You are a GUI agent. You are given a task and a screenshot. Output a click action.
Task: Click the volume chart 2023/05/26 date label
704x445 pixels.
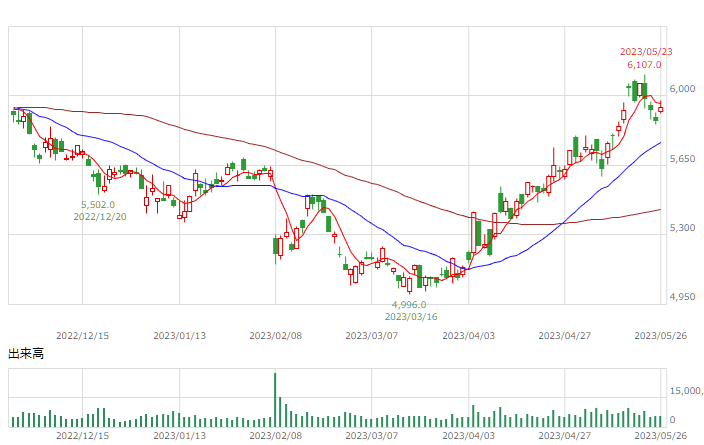(660, 436)
